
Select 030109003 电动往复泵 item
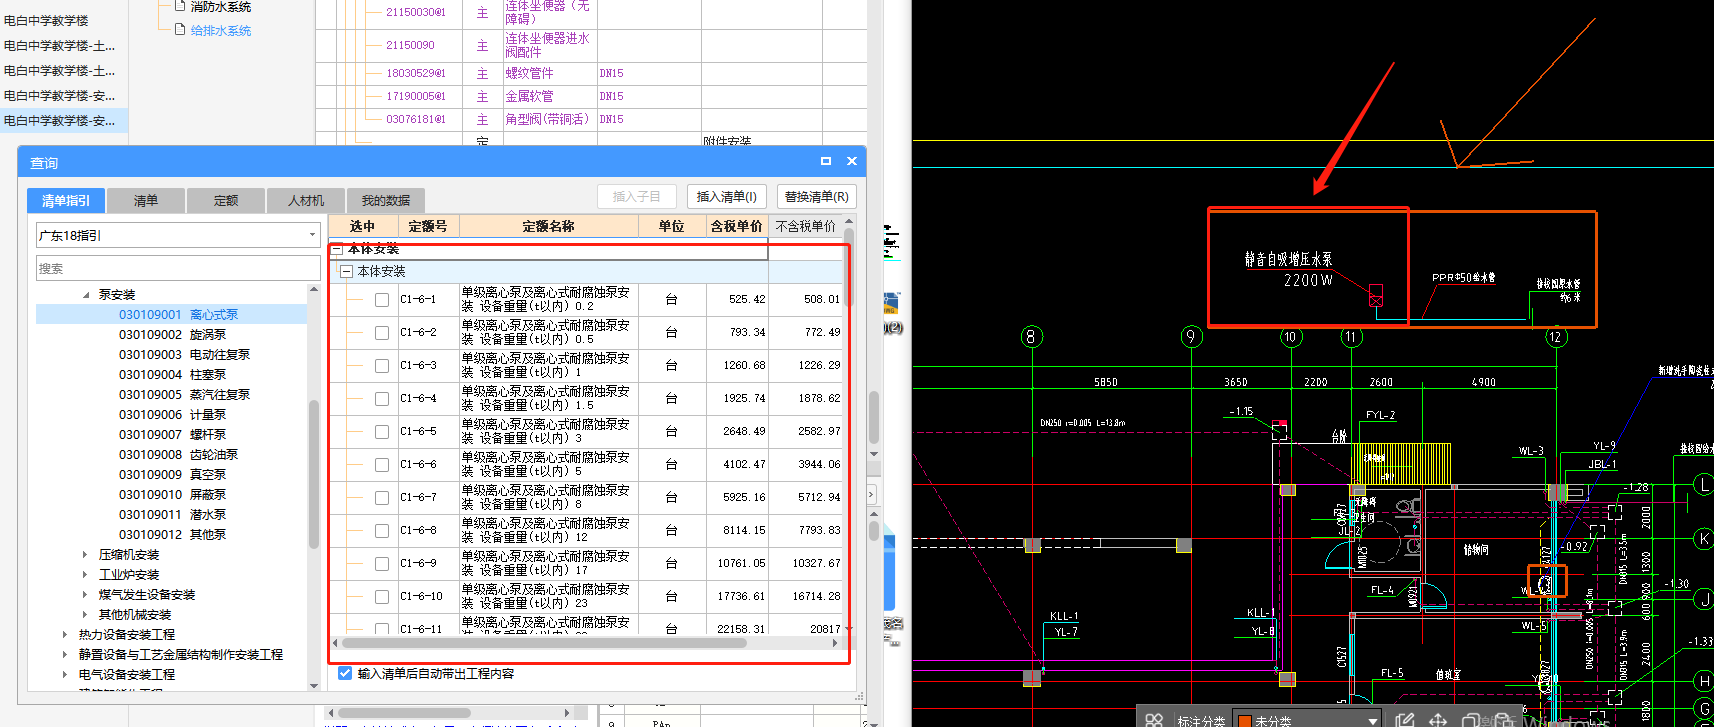(184, 355)
